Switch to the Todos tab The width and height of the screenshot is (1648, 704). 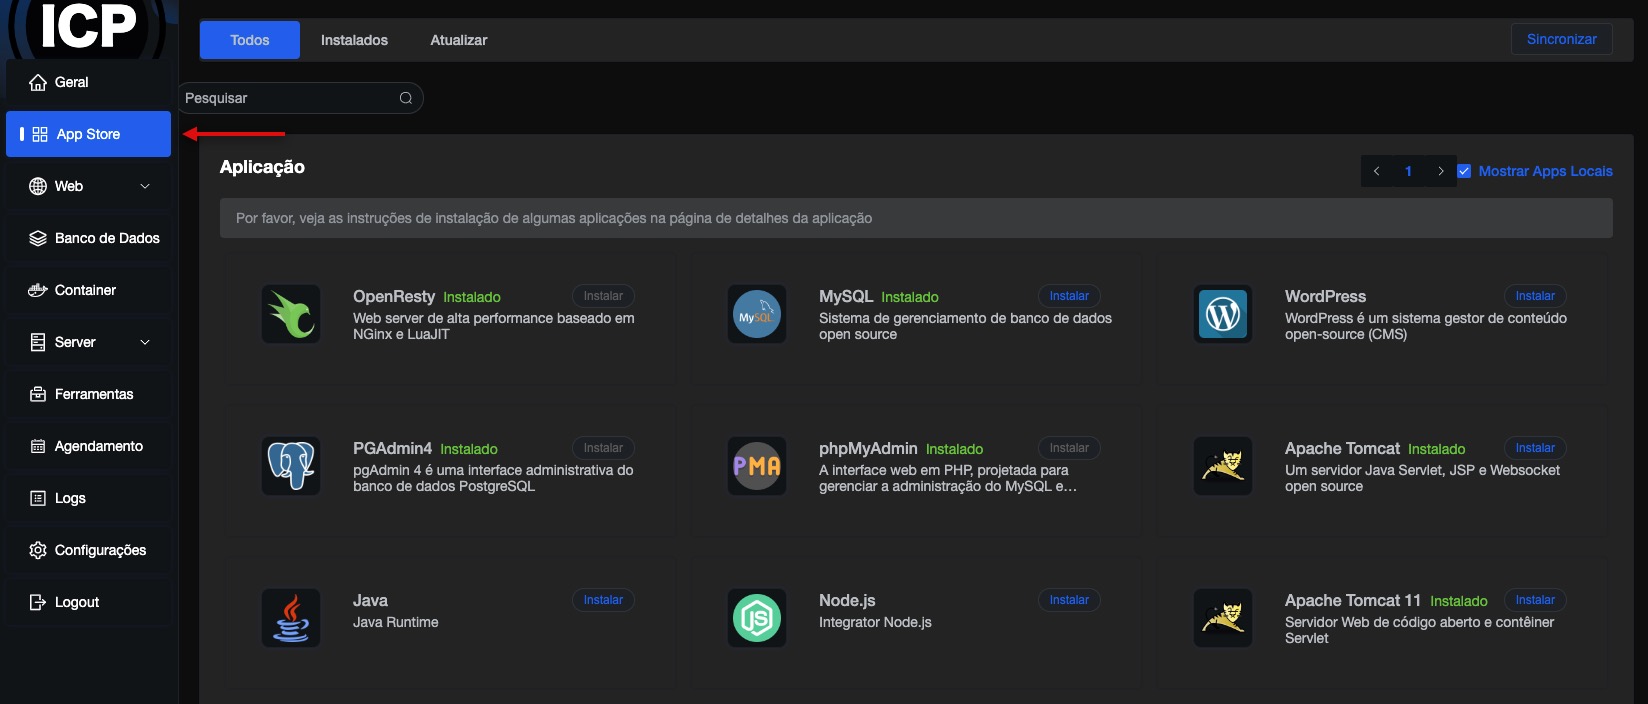click(x=250, y=40)
